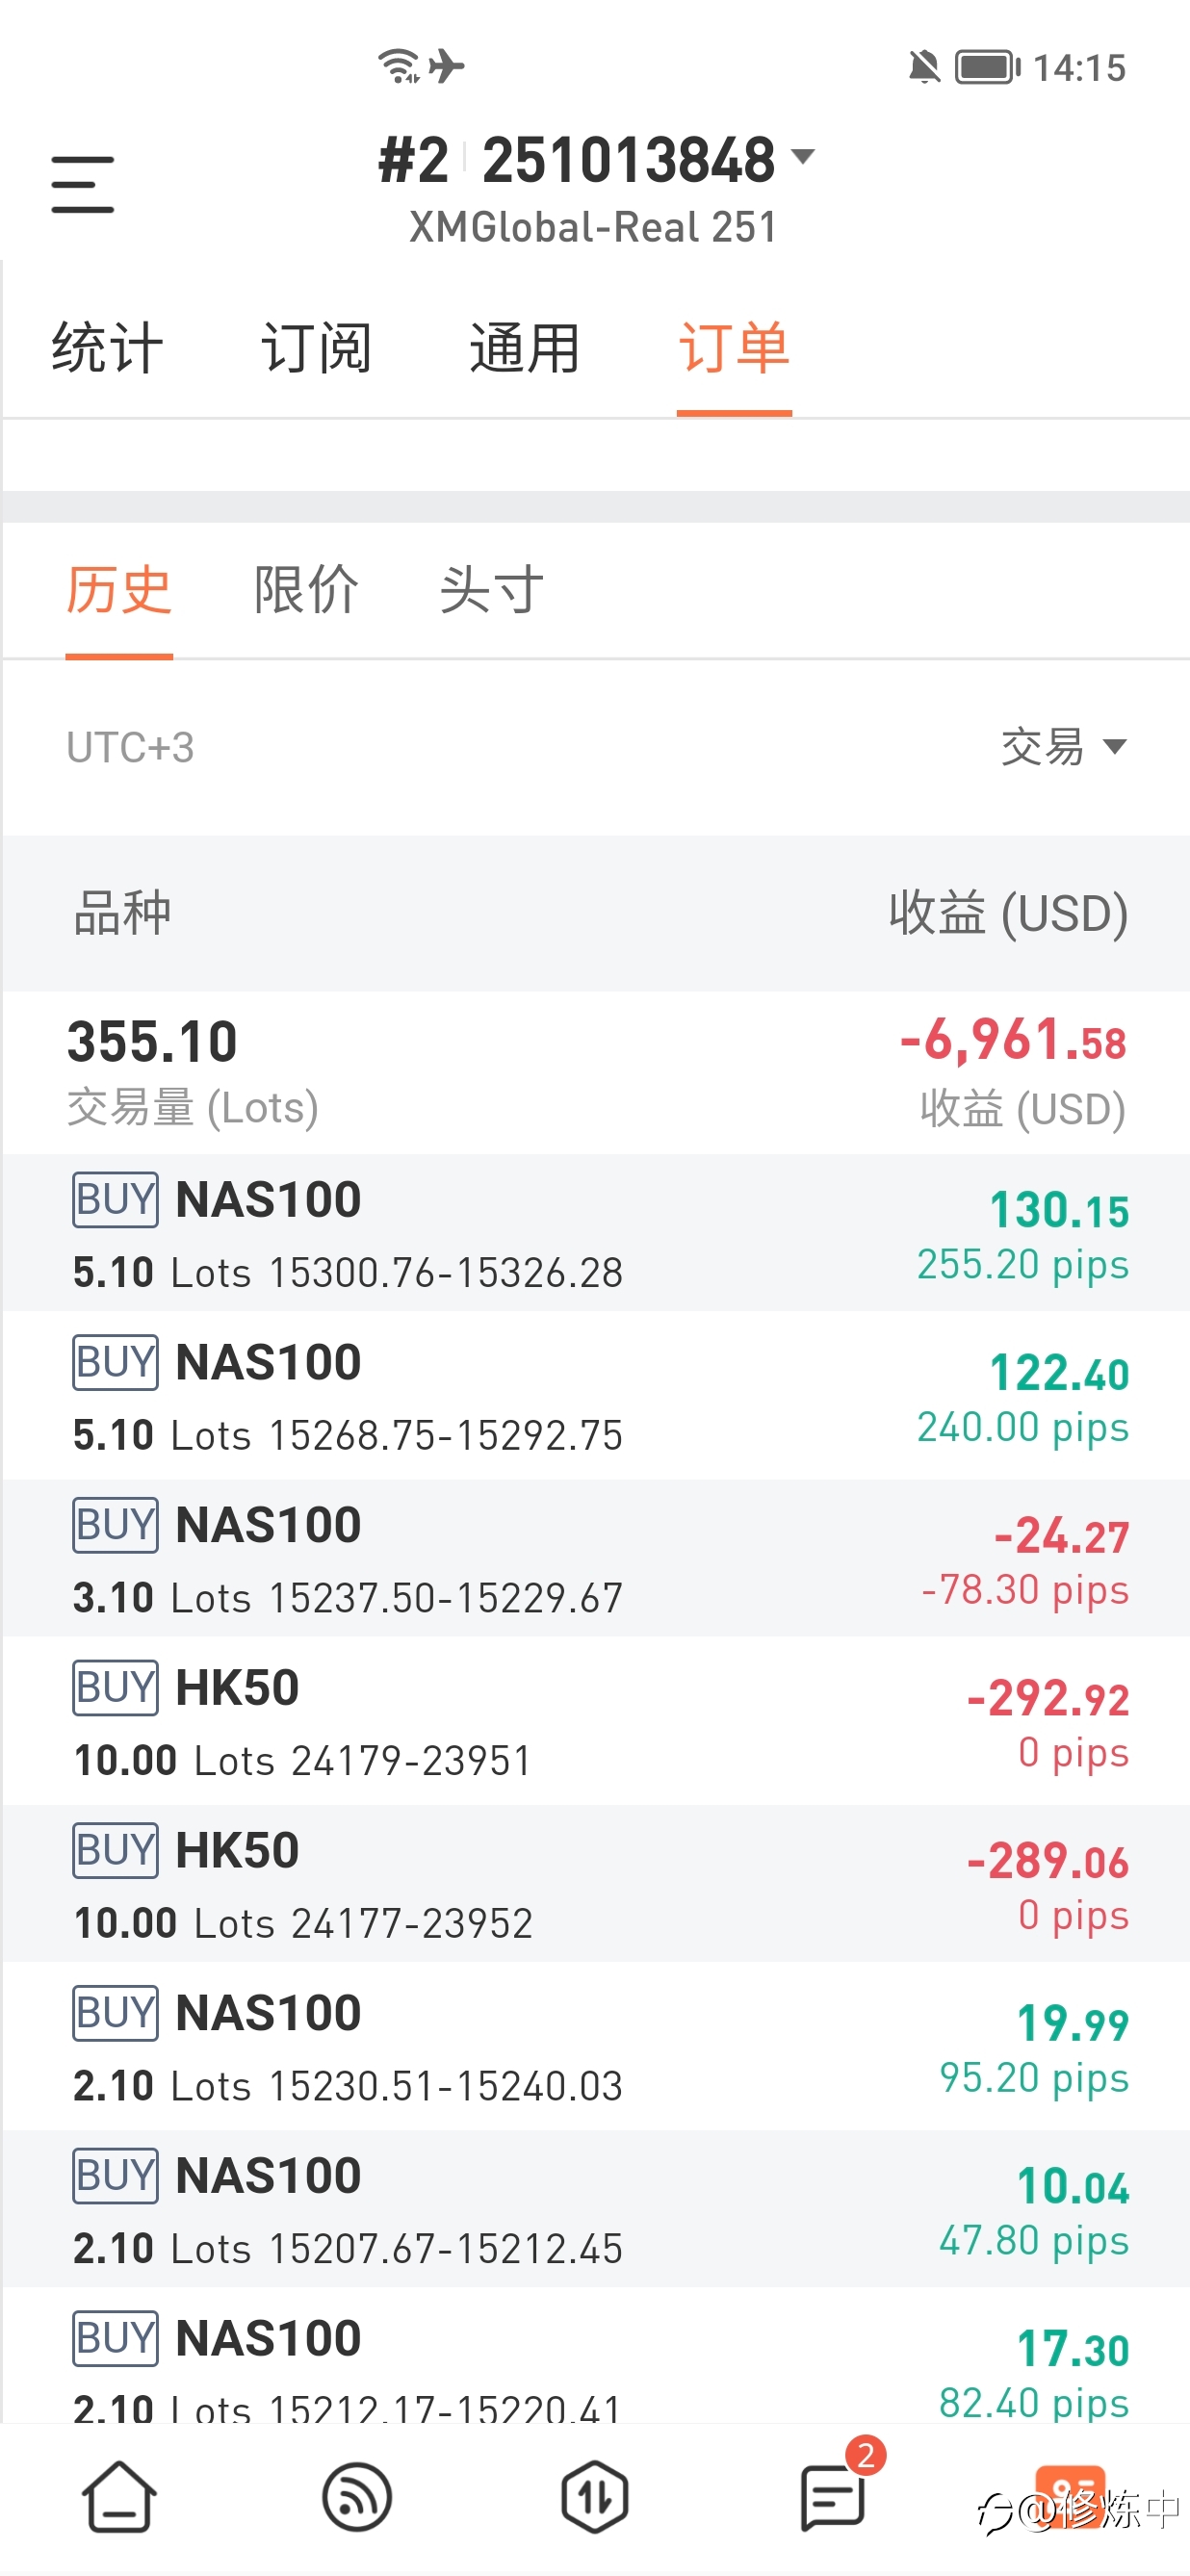Sort by 收益 (USD) column header

[1008, 913]
